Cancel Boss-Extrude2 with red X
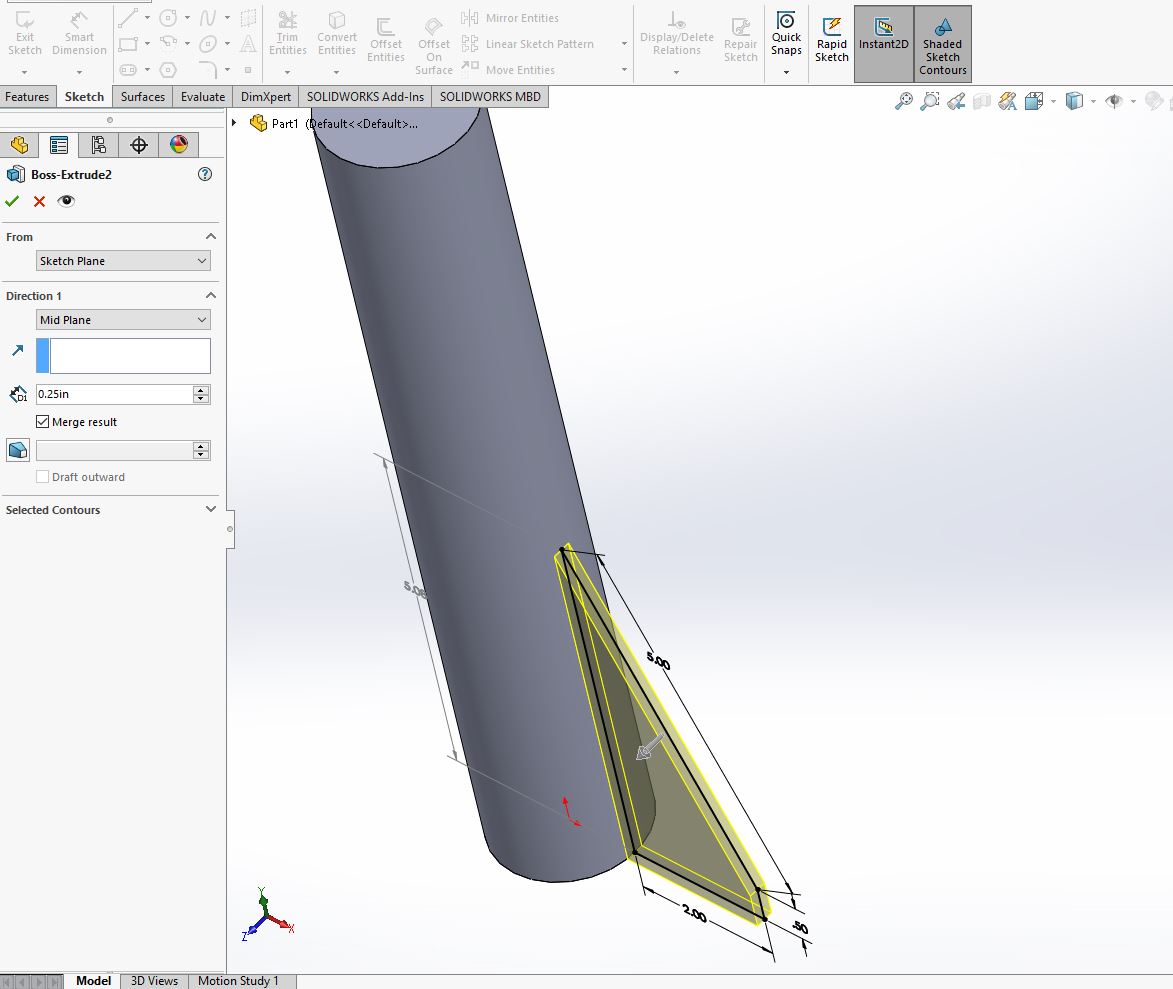1173x989 pixels. coord(38,200)
